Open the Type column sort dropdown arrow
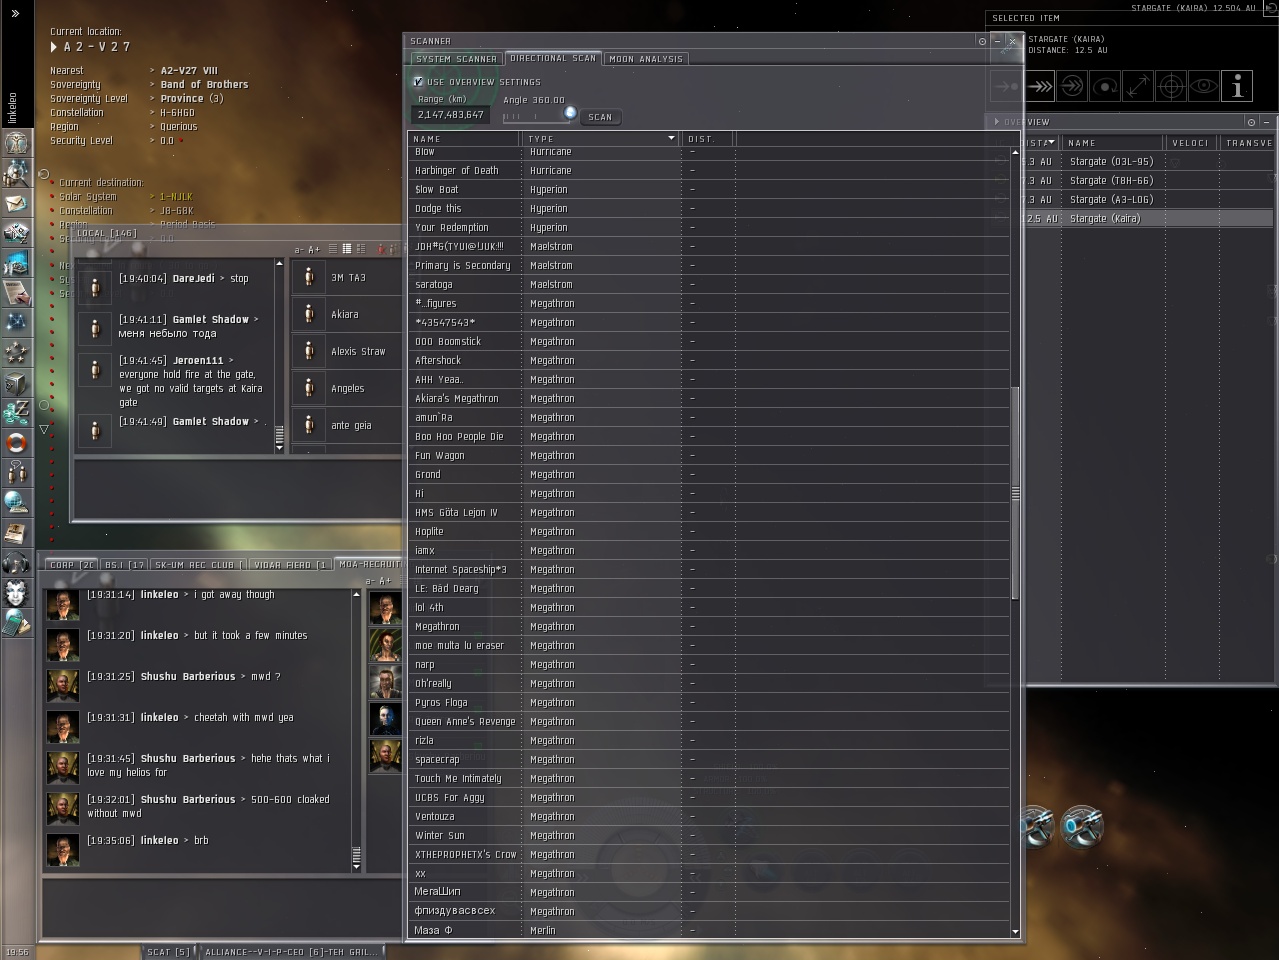The image size is (1279, 960). pyautogui.click(x=671, y=139)
